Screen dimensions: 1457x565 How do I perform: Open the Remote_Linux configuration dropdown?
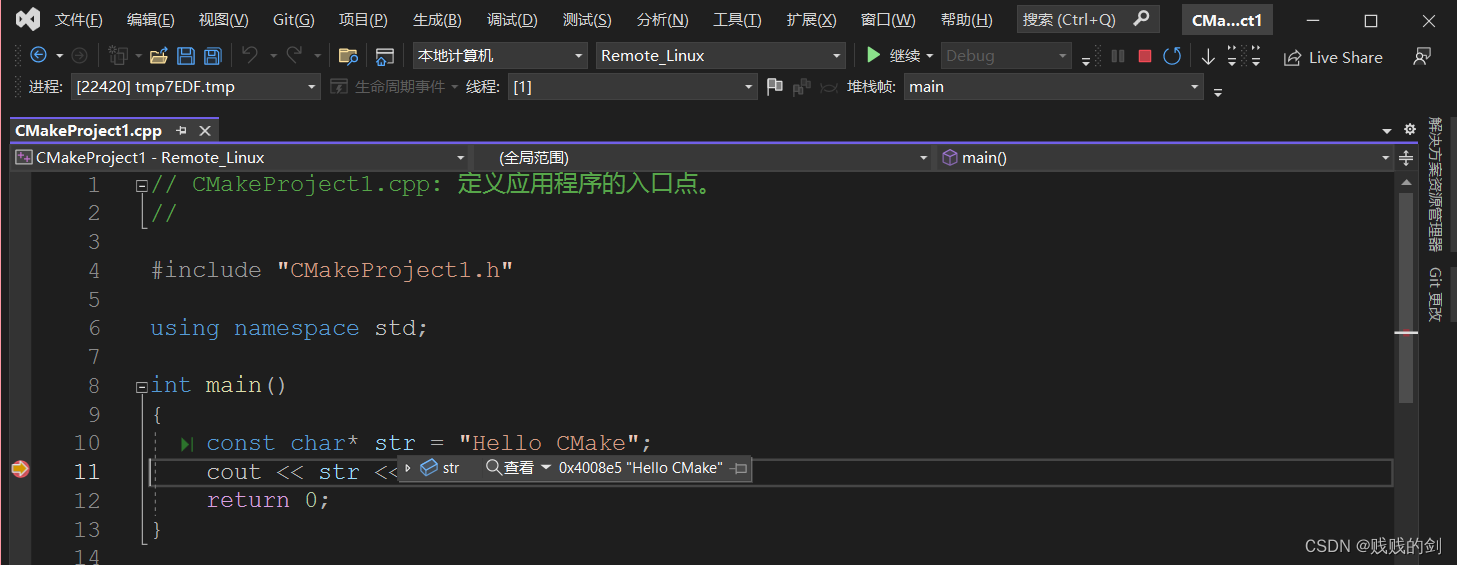[721, 56]
